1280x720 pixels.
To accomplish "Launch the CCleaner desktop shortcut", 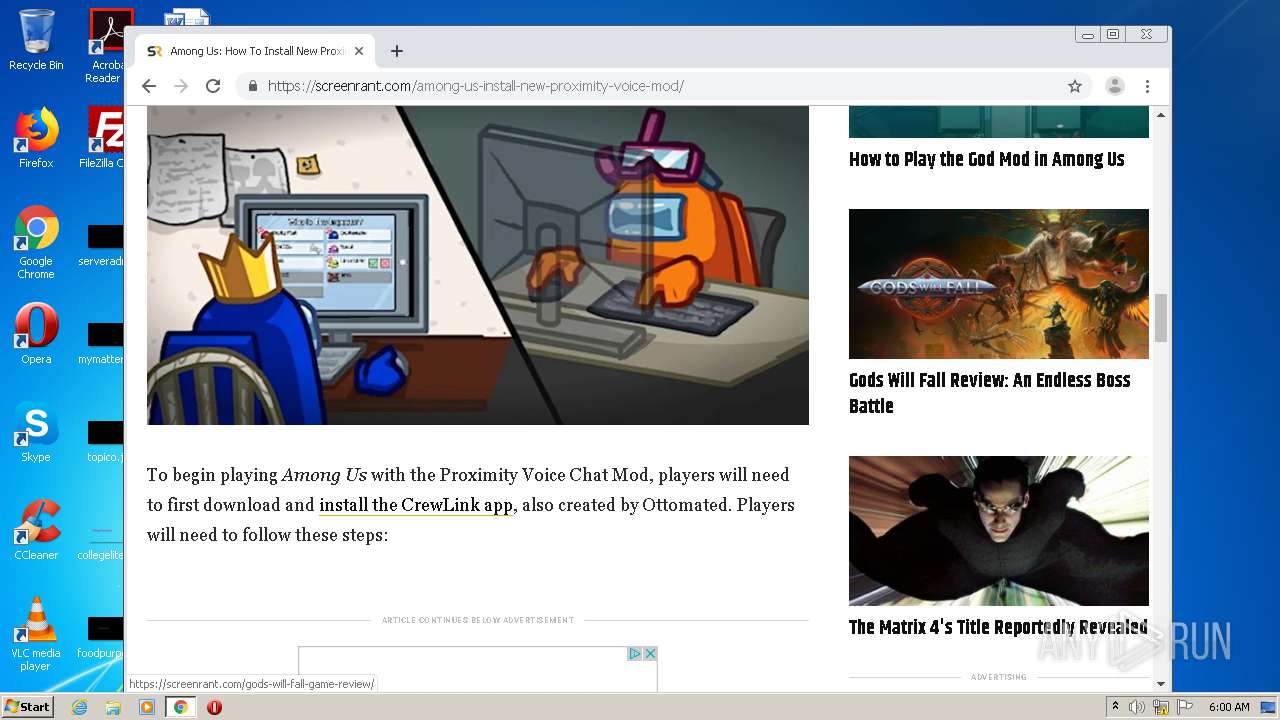I will [36, 530].
